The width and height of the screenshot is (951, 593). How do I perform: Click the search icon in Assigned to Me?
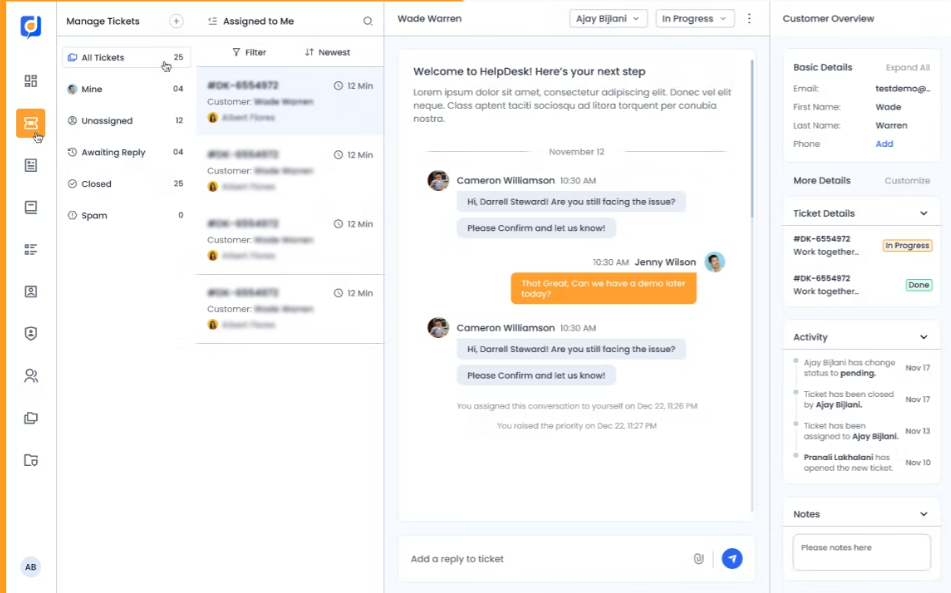368,20
